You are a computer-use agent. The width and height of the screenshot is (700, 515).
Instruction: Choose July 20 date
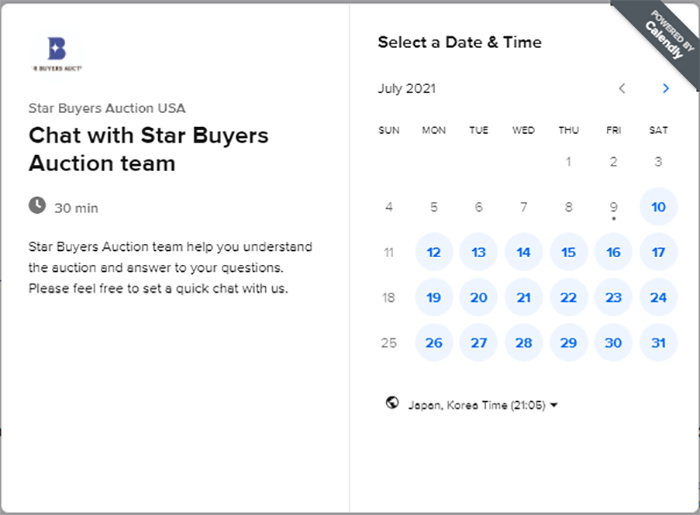point(479,297)
